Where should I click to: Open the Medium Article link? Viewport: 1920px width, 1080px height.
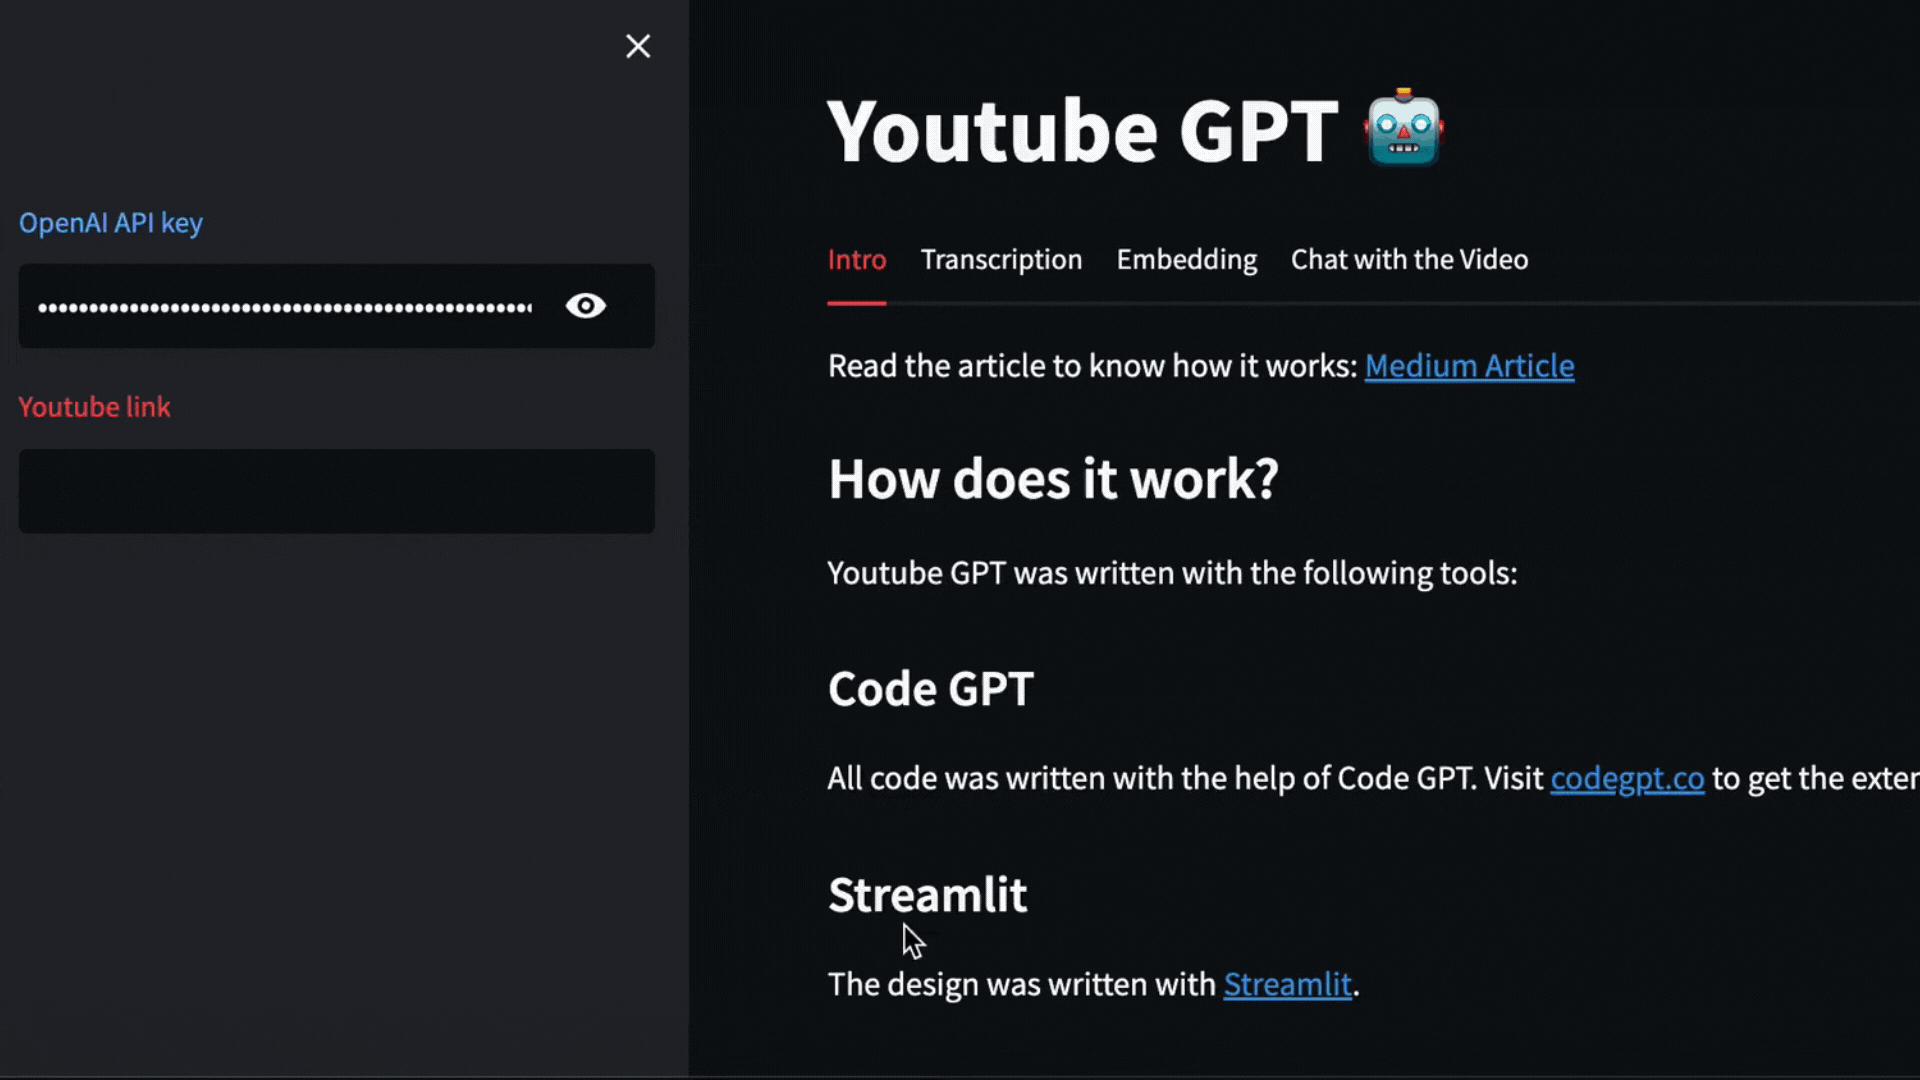pyautogui.click(x=1469, y=366)
